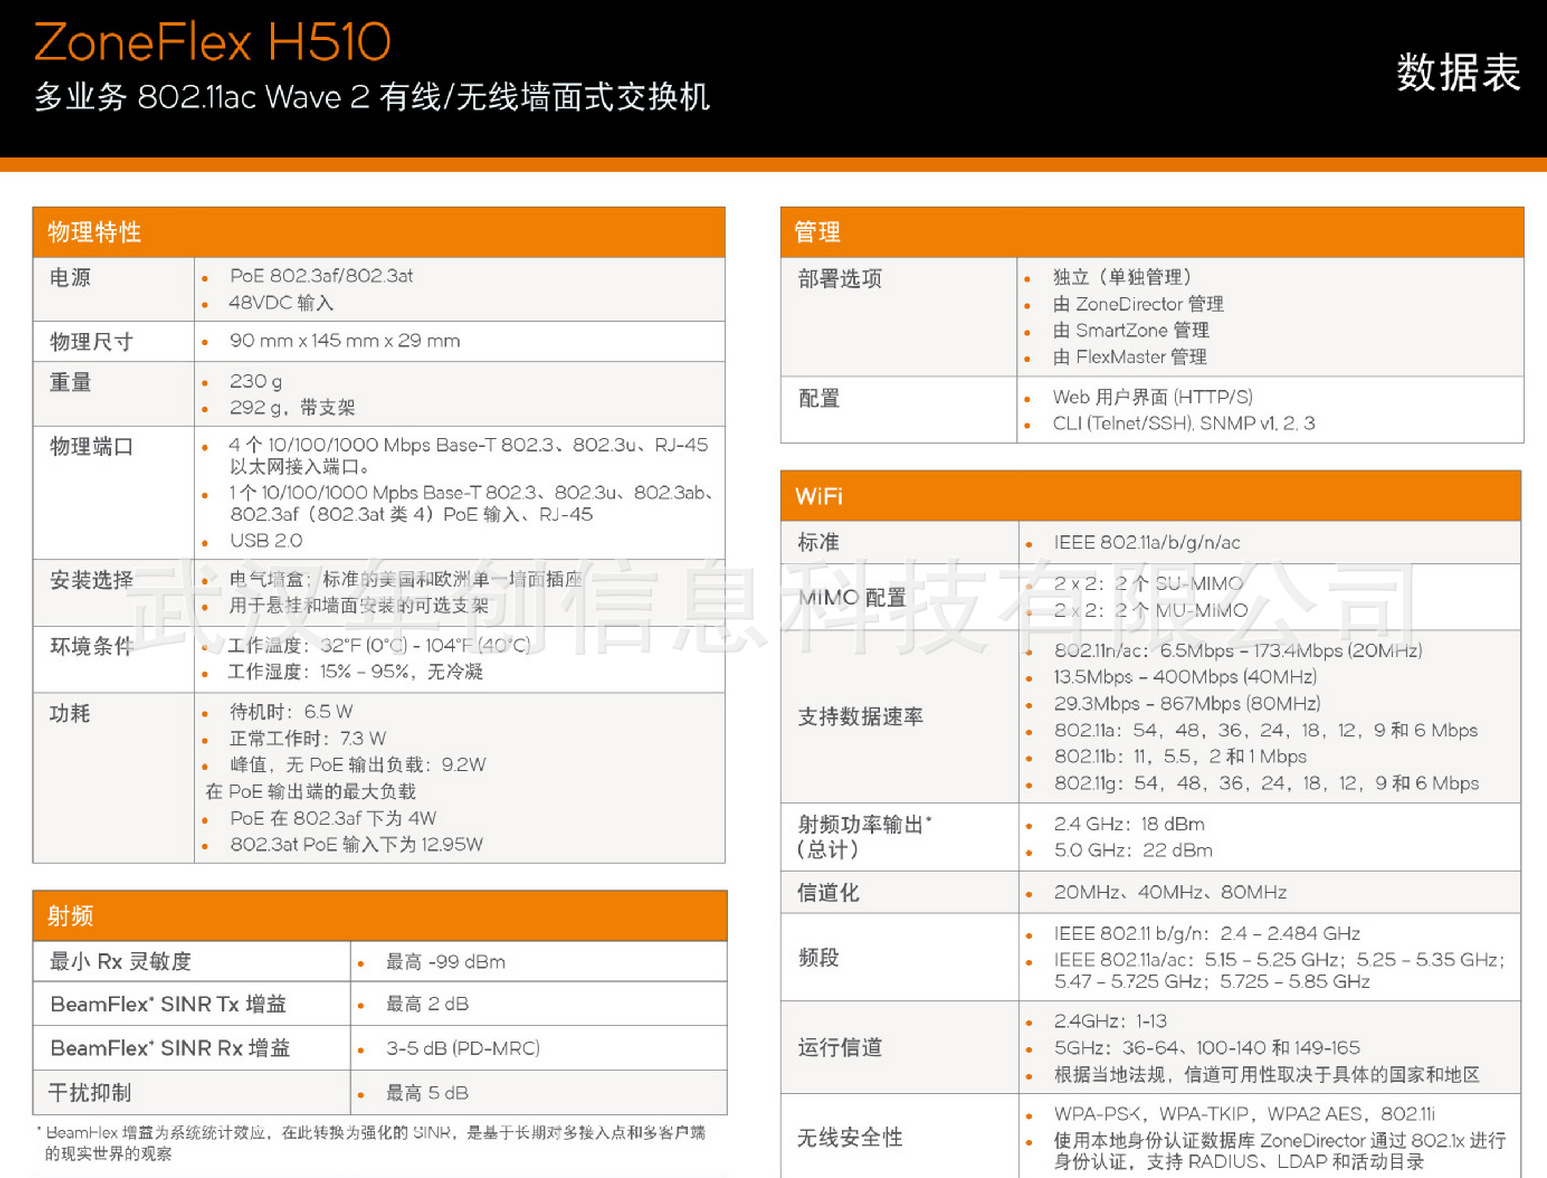The image size is (1547, 1178).
Task: Select the value "PoE 802.3af/802.3at"
Action: click(321, 276)
